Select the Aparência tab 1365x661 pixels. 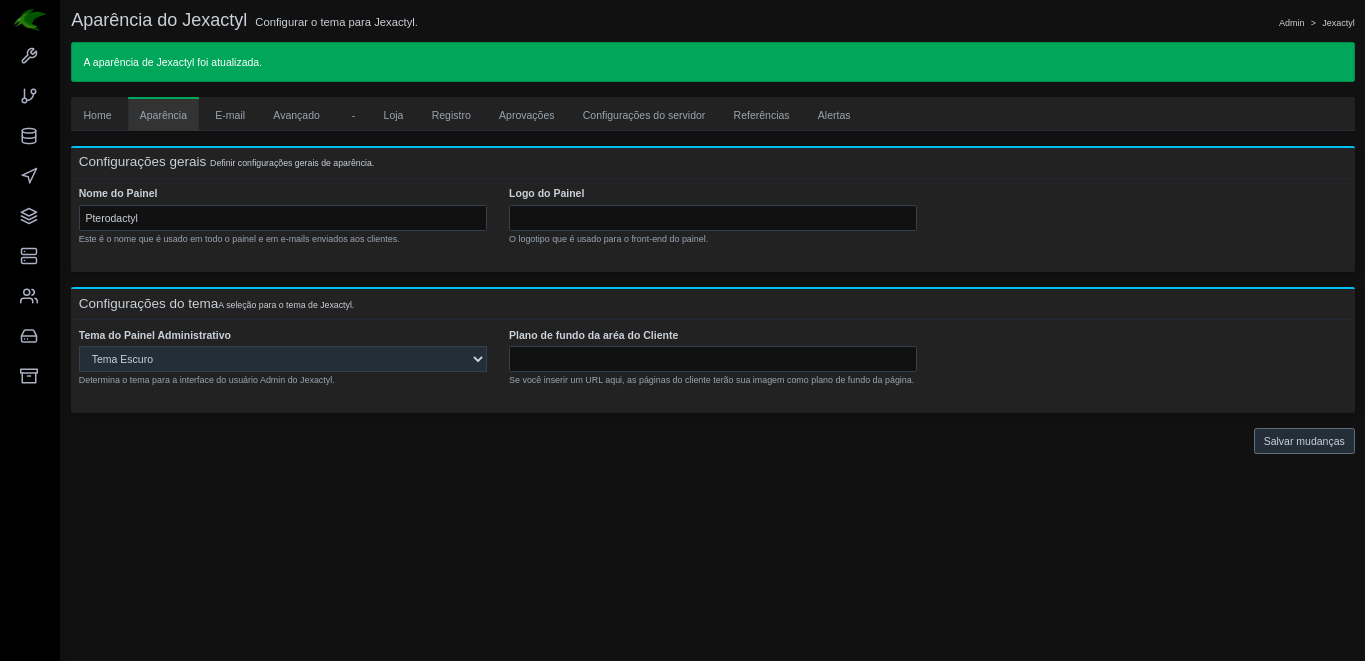[163, 115]
